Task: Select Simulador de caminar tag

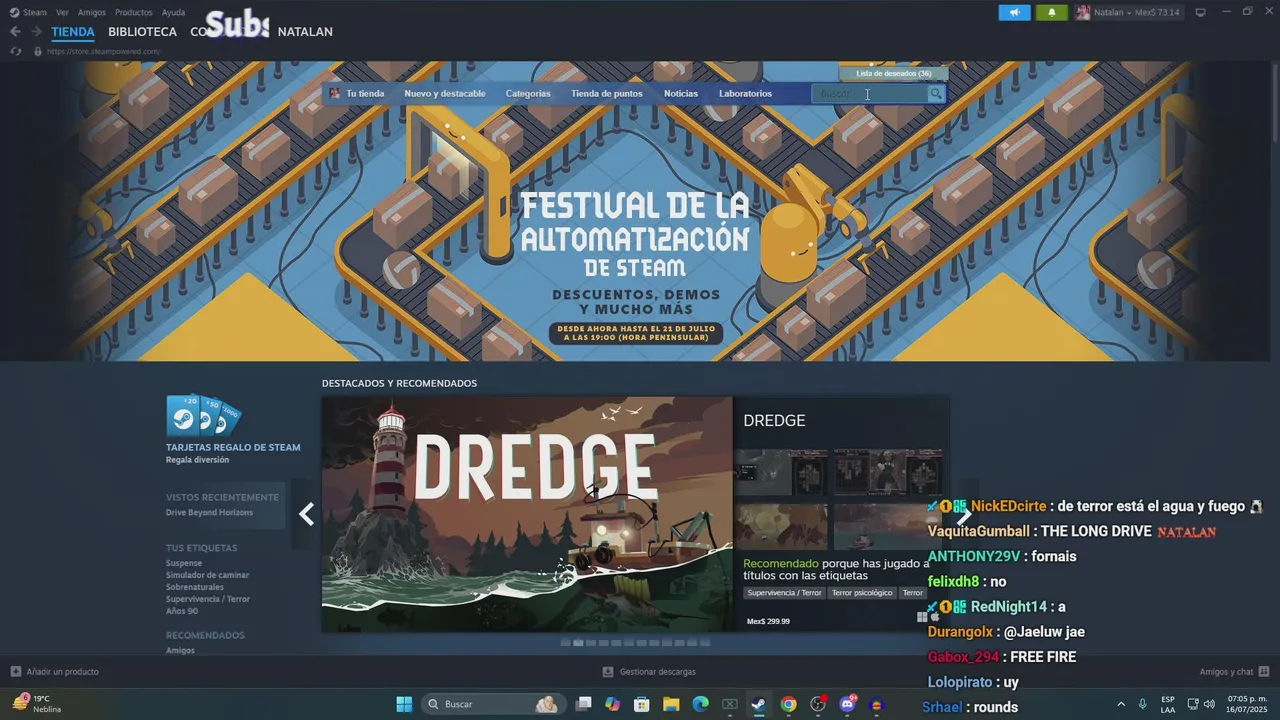Action: coord(208,575)
